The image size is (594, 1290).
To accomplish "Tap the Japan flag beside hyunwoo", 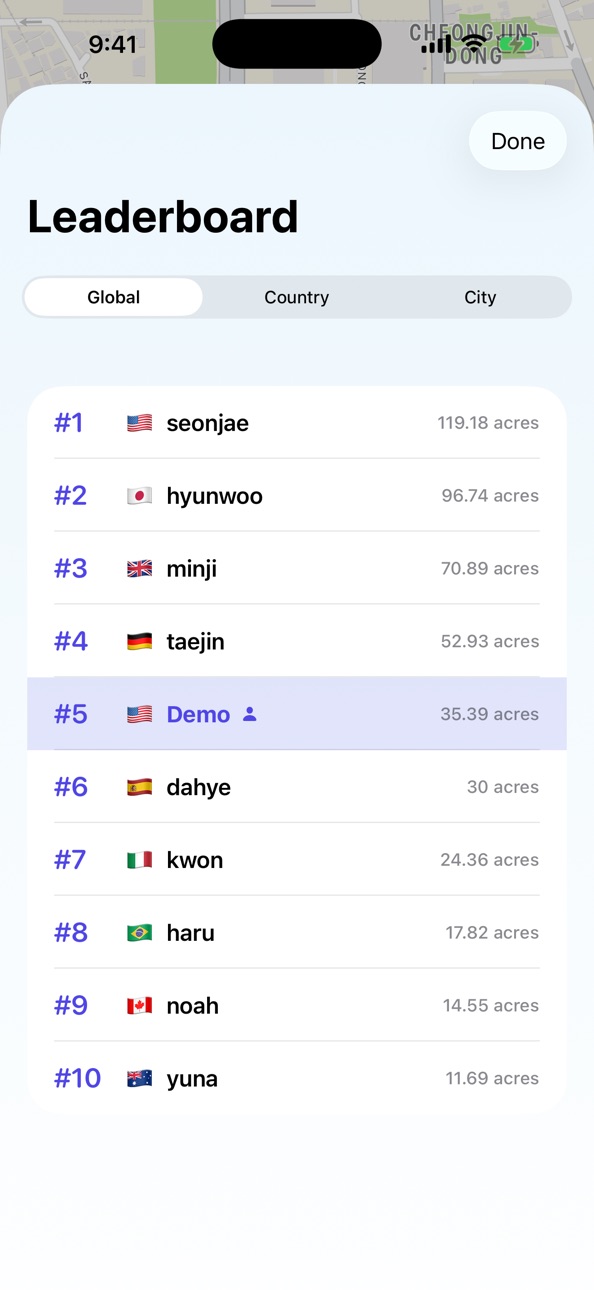I will pyautogui.click(x=139, y=496).
